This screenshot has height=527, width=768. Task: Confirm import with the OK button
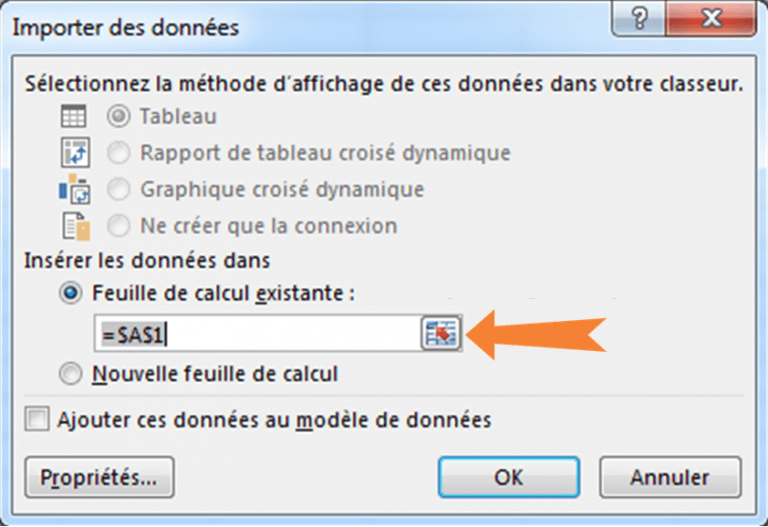pos(509,477)
